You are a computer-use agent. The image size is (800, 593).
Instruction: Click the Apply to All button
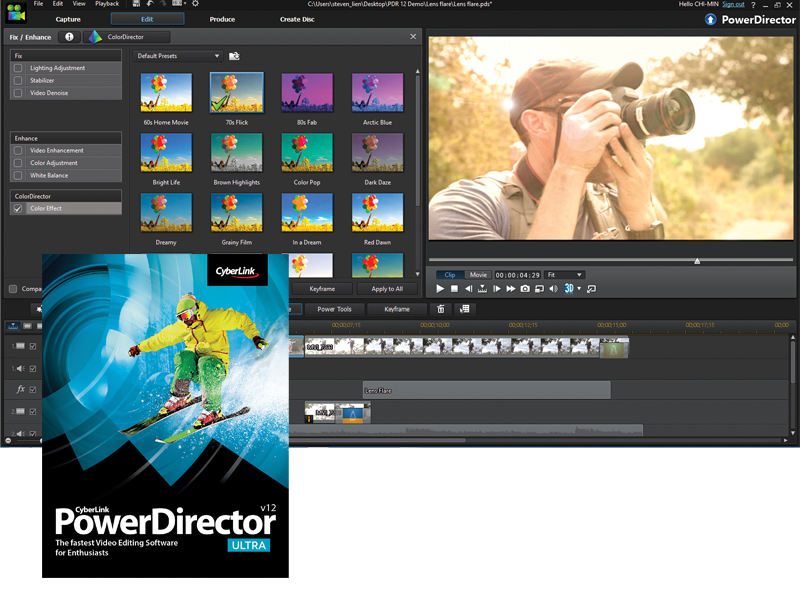click(x=386, y=287)
